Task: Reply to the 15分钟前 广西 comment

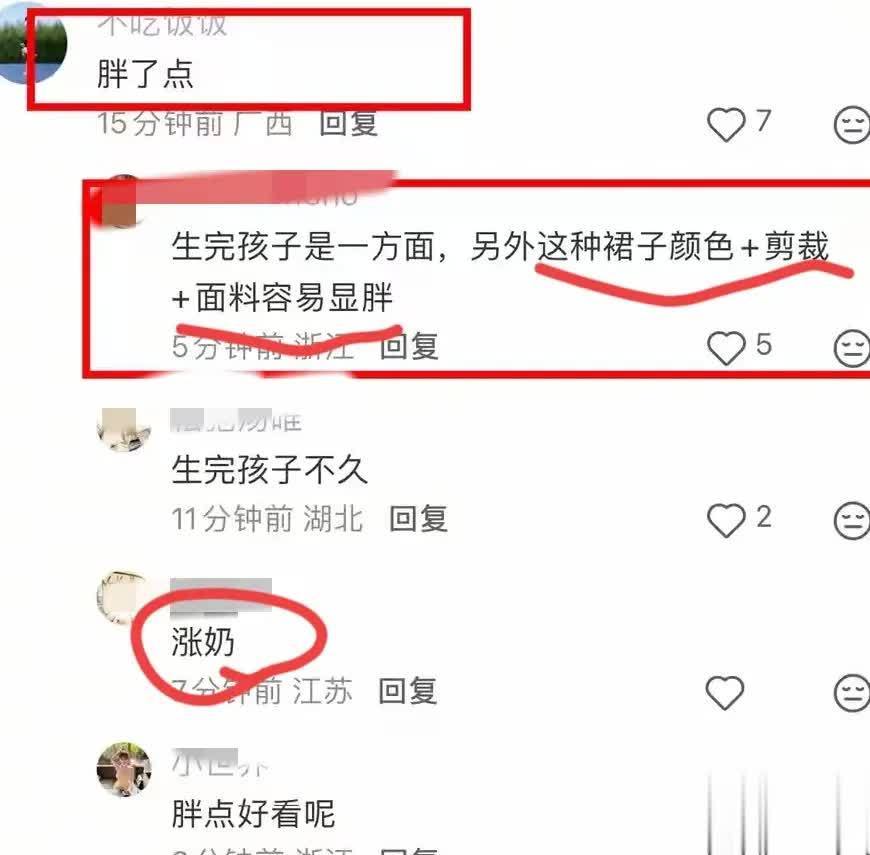Action: click(349, 123)
